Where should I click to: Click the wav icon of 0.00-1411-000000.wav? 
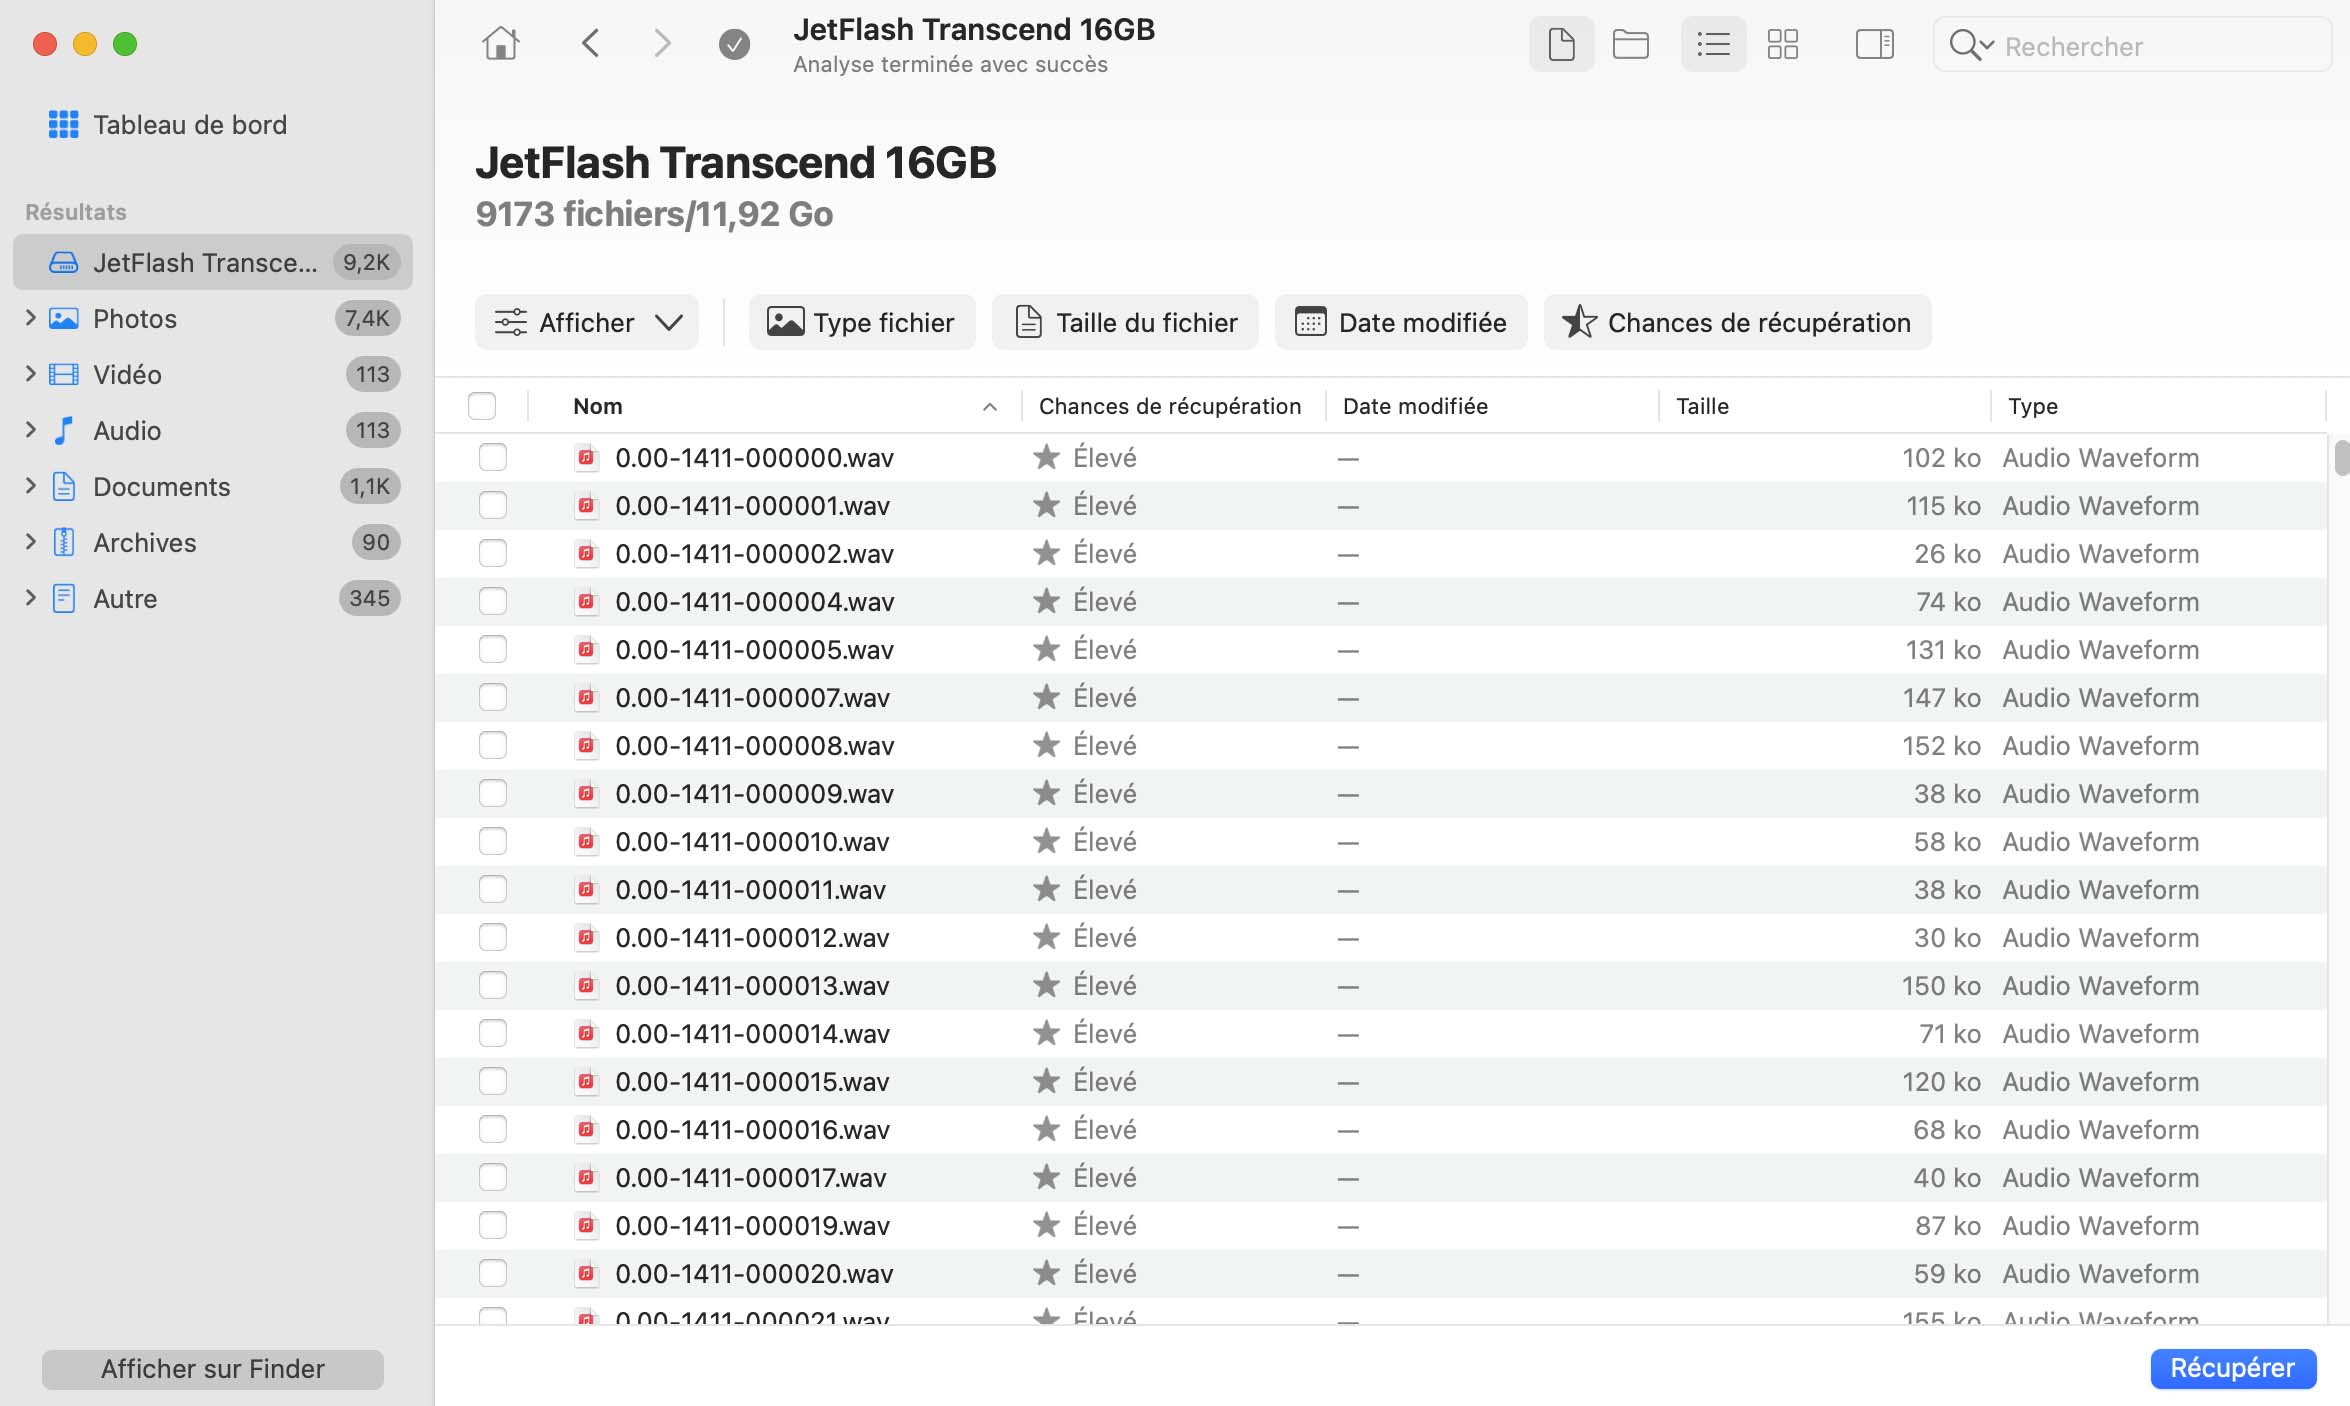pyautogui.click(x=587, y=458)
